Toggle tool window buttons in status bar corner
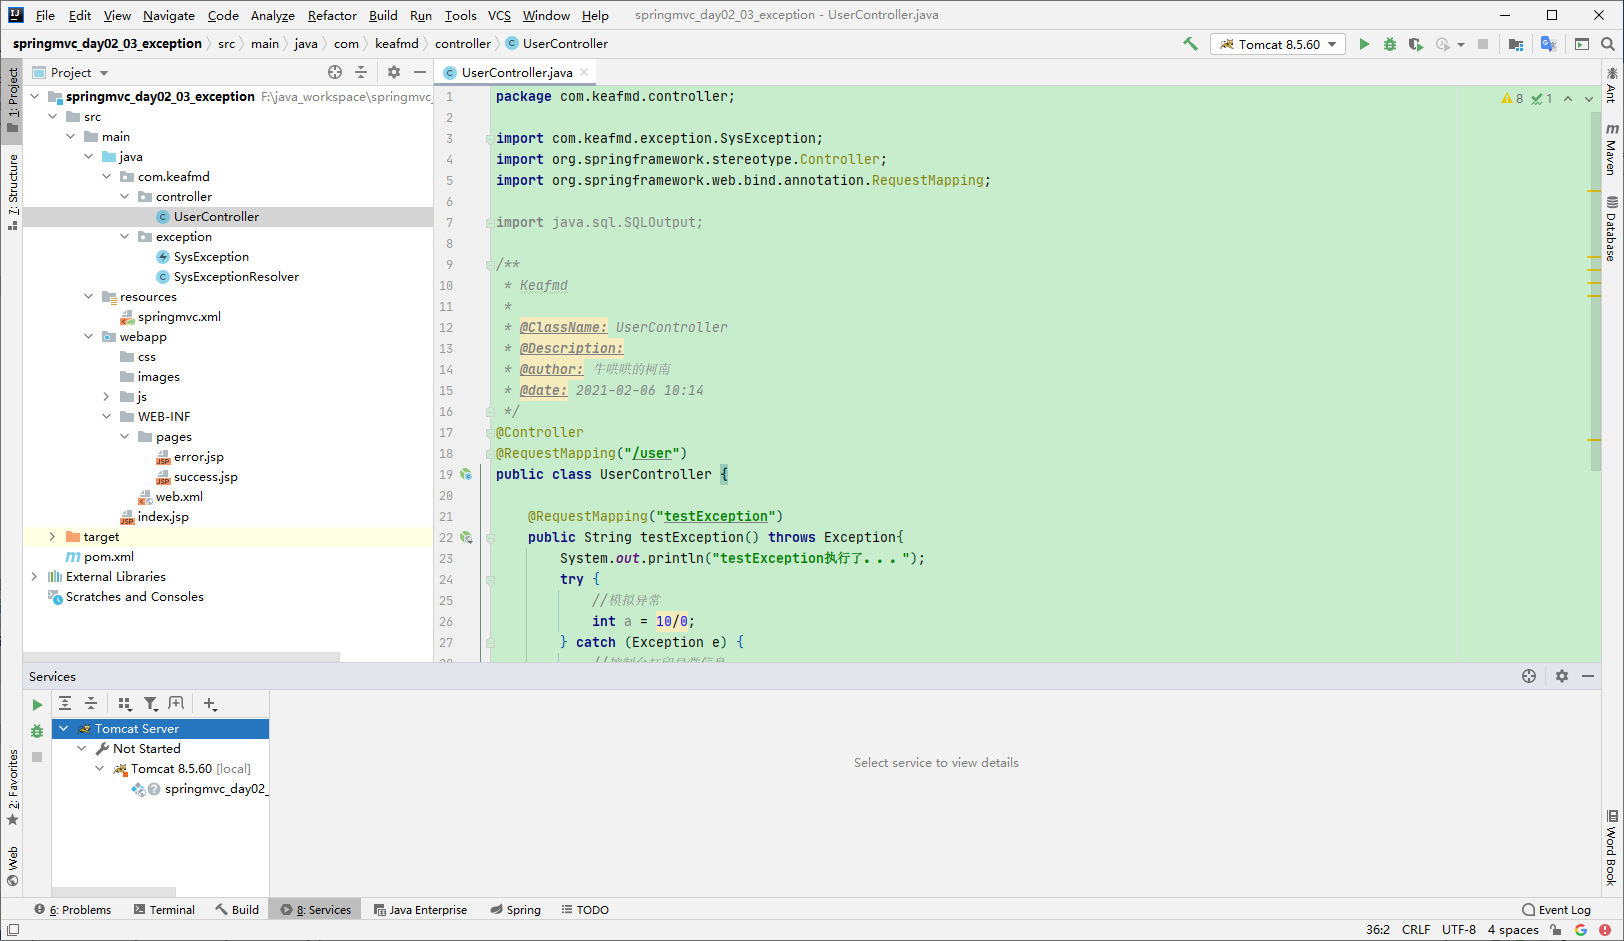The image size is (1624, 941). click(x=13, y=930)
